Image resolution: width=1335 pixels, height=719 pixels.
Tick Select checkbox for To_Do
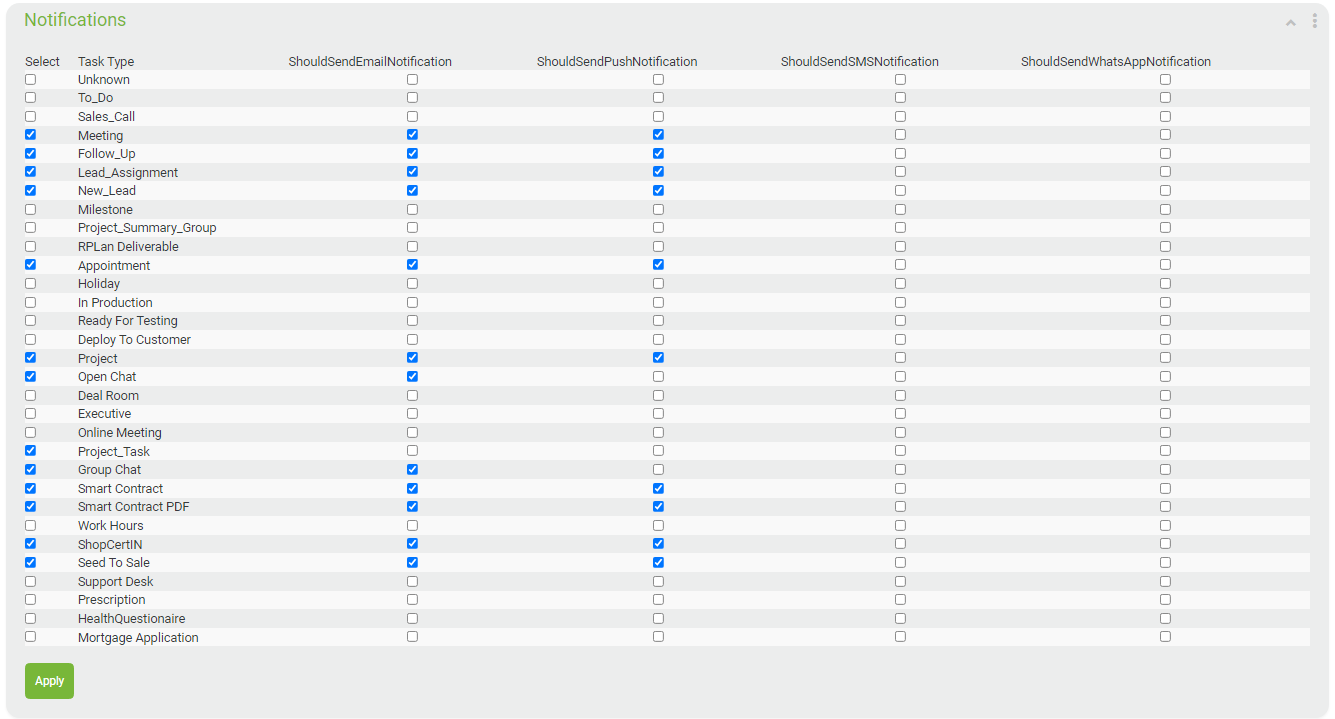pos(30,98)
